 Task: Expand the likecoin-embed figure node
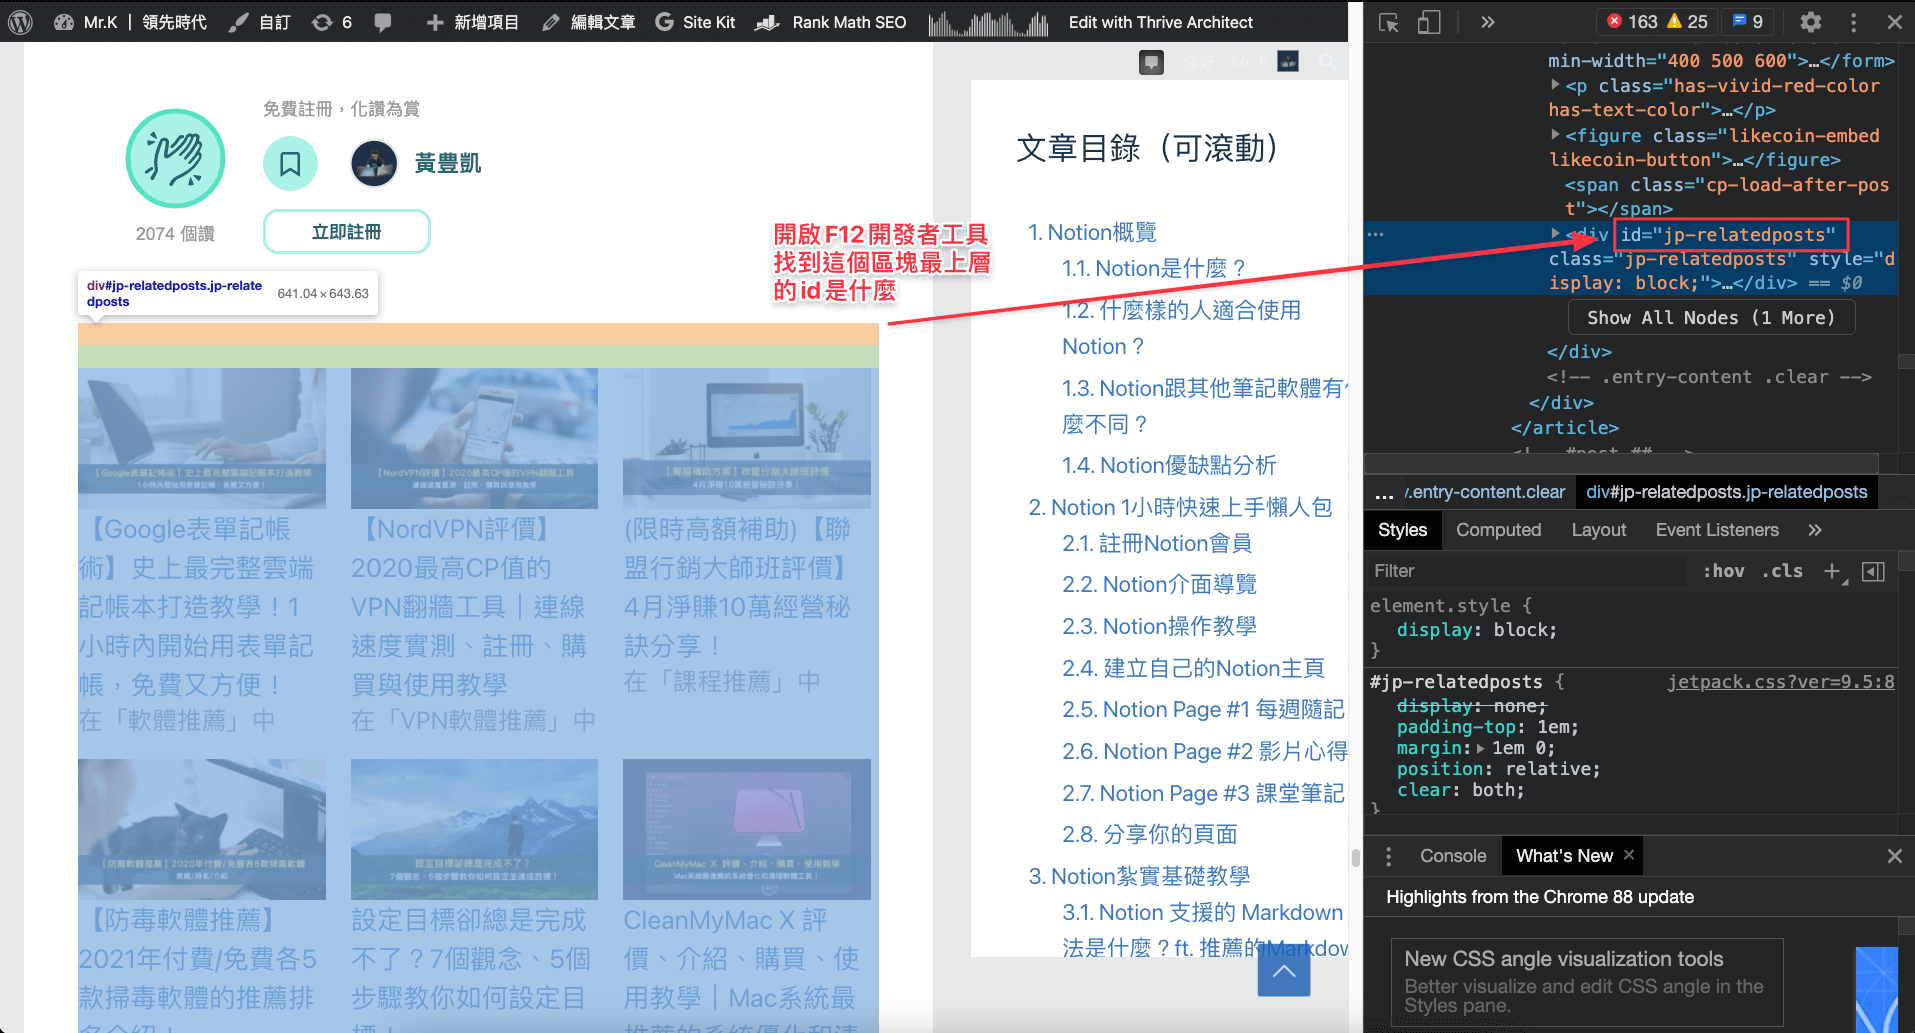(x=1555, y=134)
